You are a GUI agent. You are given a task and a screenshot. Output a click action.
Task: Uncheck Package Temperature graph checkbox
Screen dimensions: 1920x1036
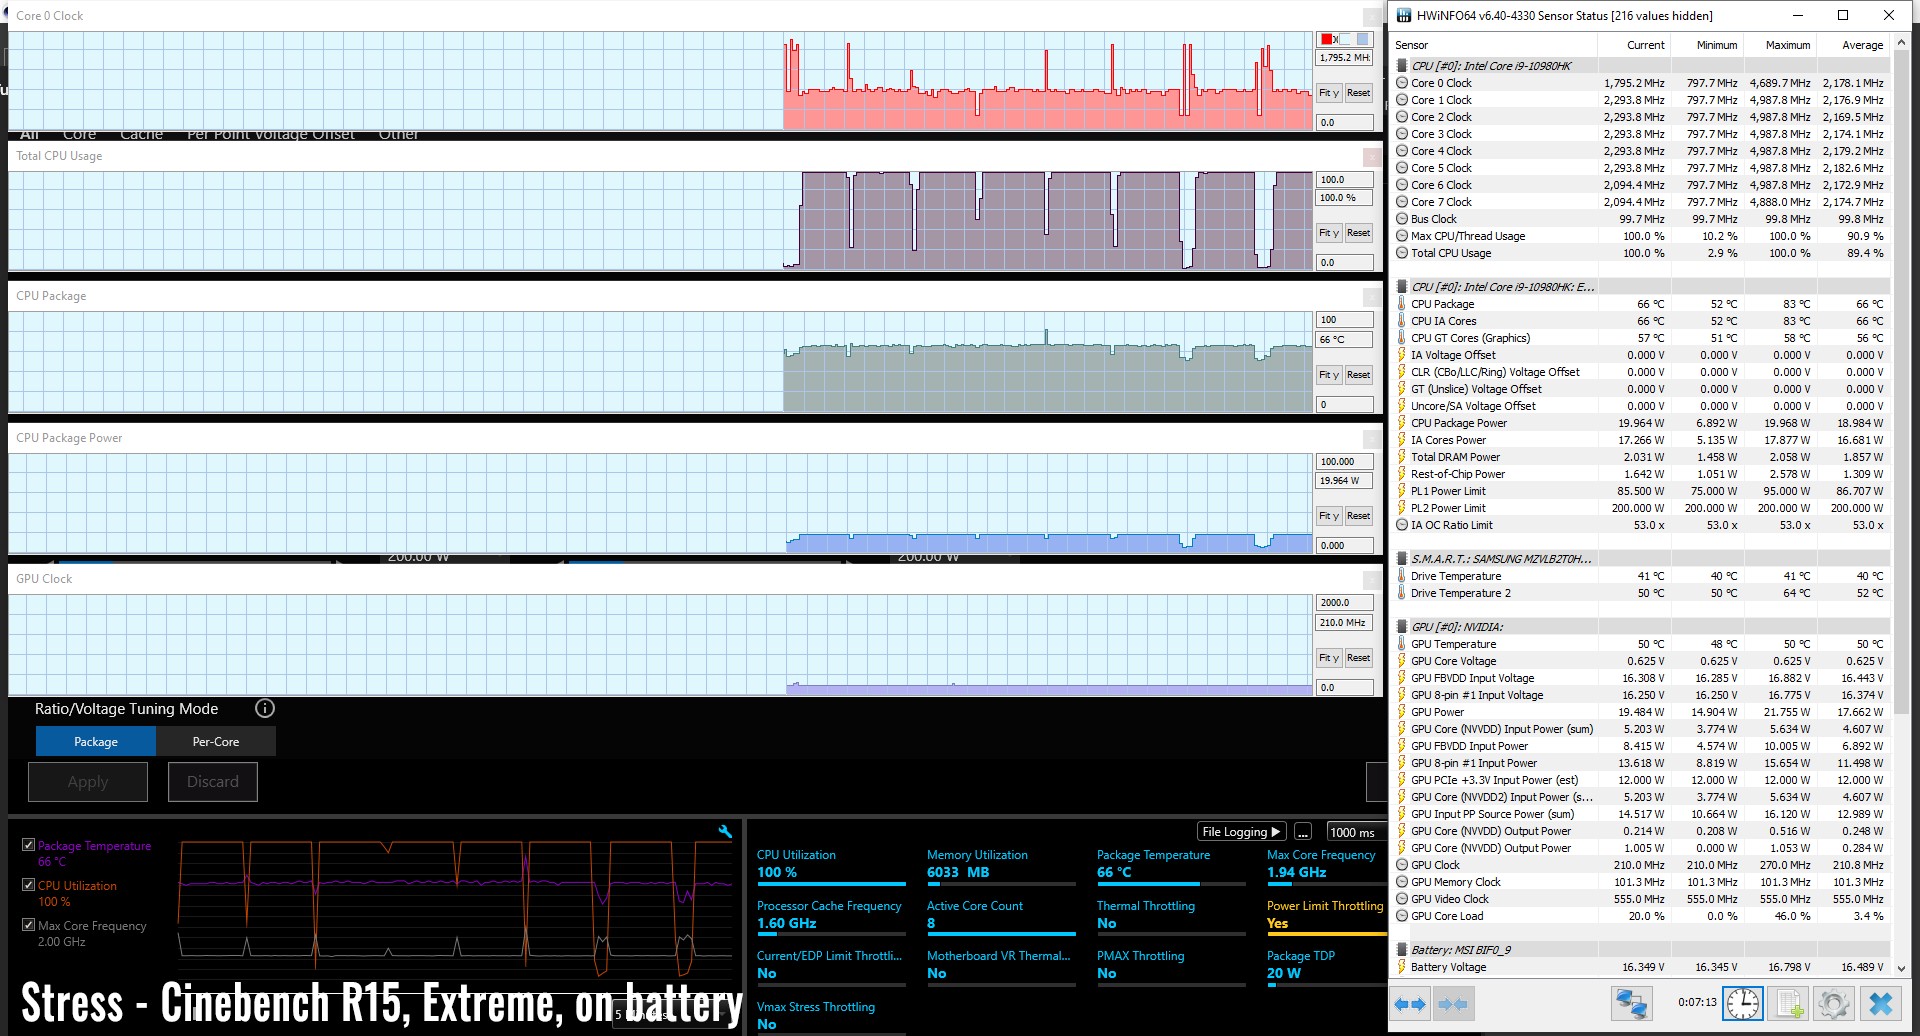coord(28,845)
